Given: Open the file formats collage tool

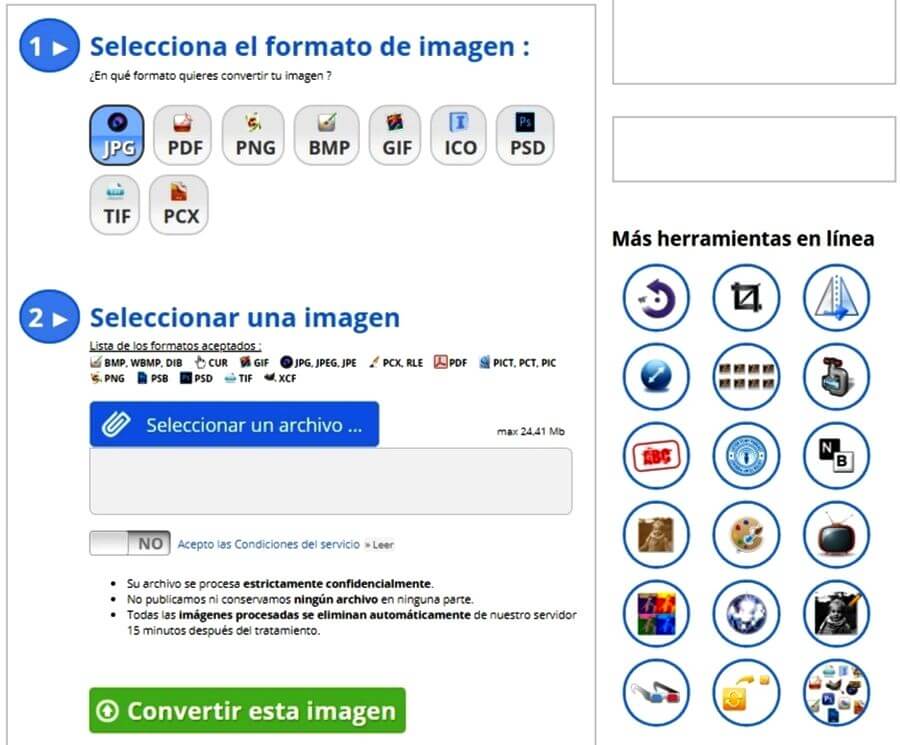Looking at the screenshot, I should pyautogui.click(x=836, y=692).
